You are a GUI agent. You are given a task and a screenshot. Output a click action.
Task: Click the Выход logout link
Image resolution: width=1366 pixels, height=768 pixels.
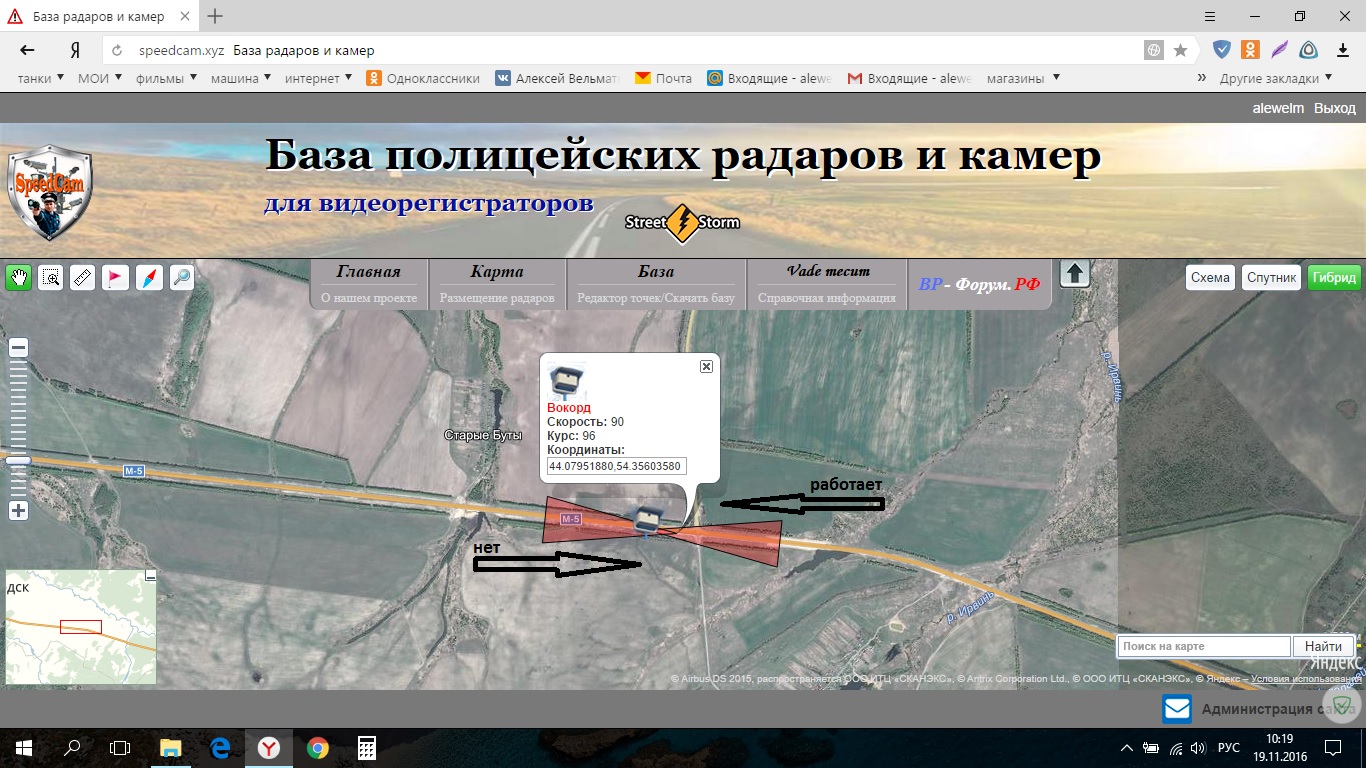[1334, 108]
